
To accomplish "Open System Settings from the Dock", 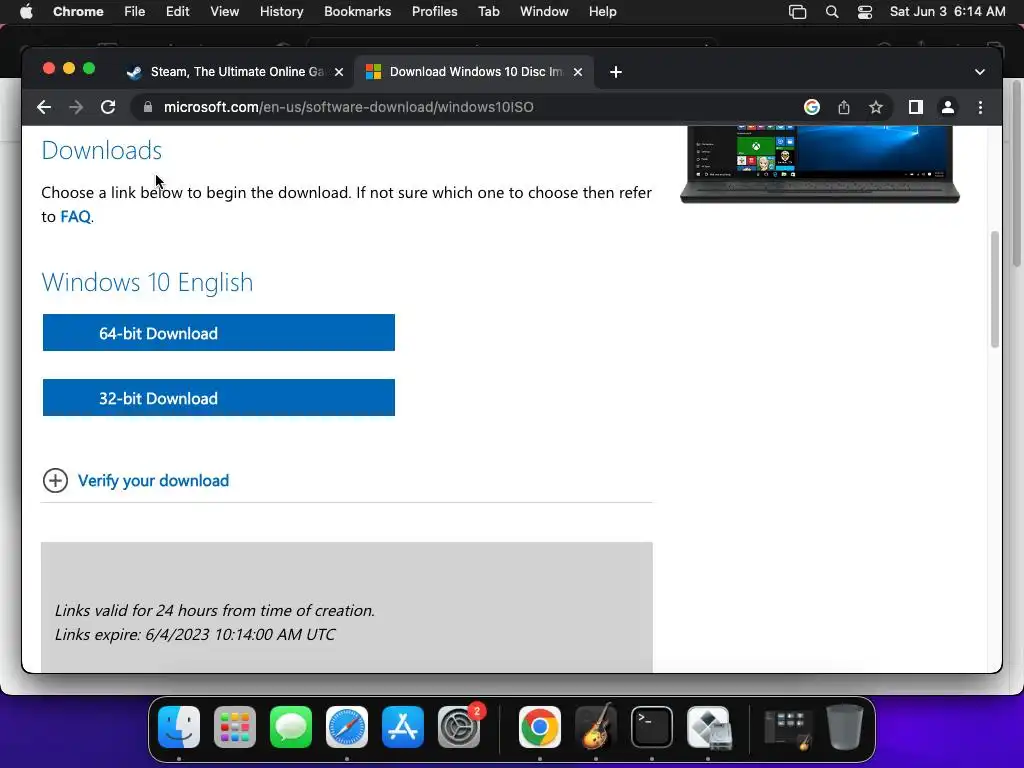I will coord(458,726).
